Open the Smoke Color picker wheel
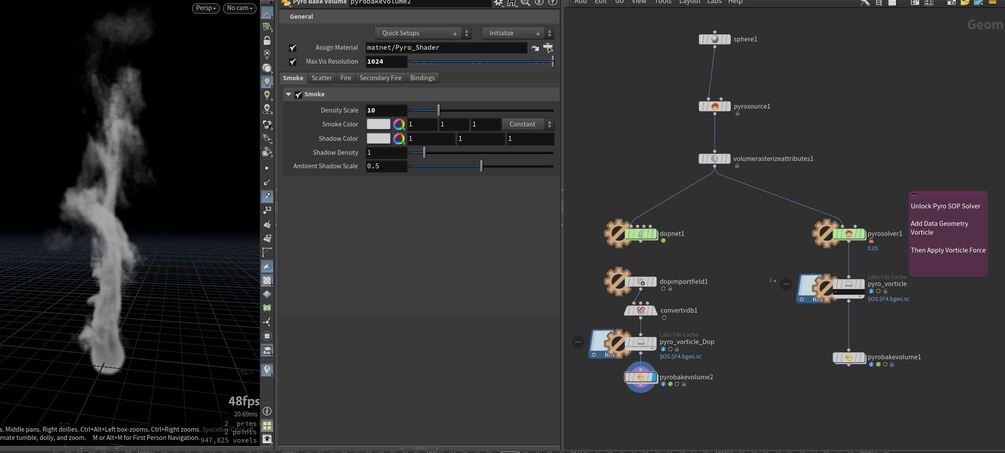Screen dimensions: 1005x453 (399, 124)
